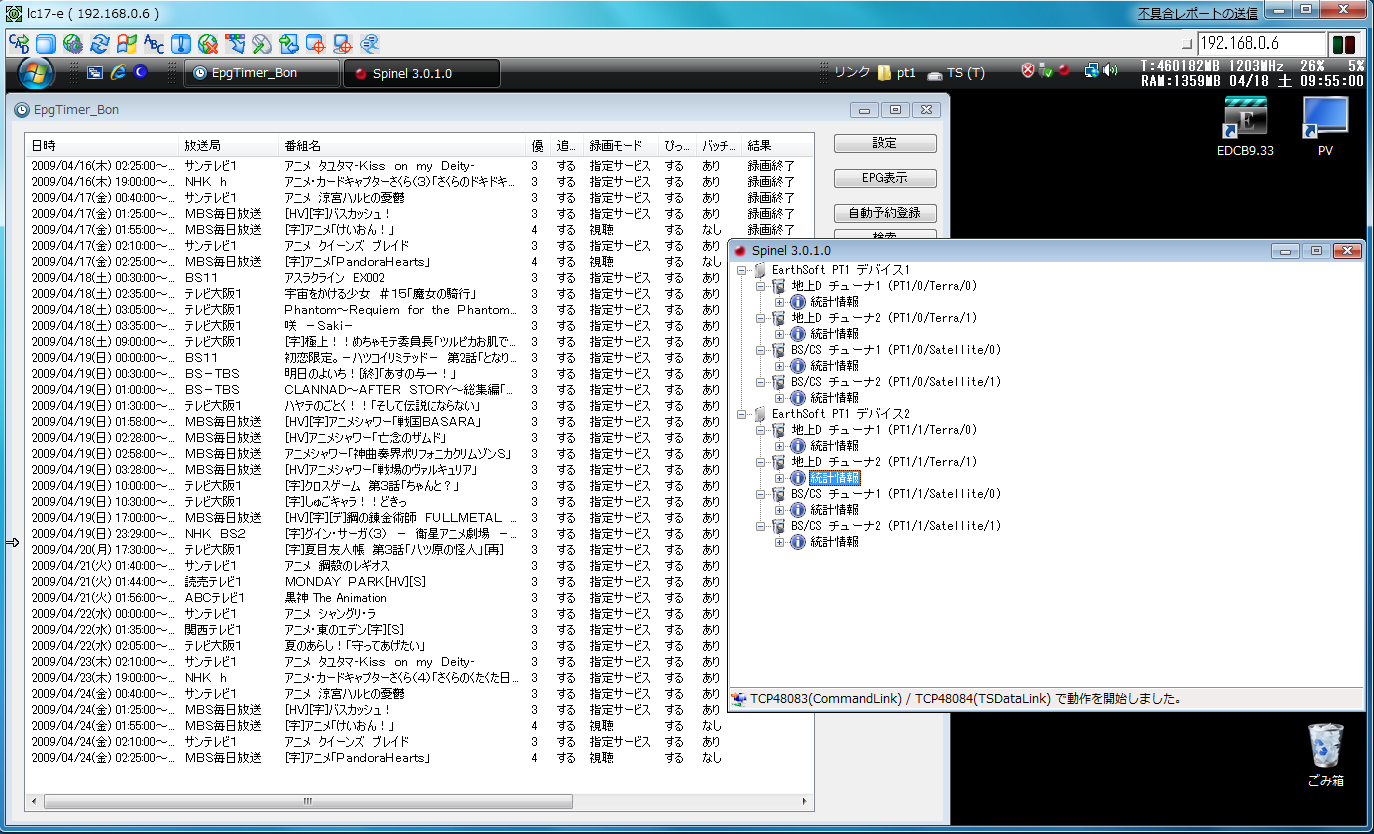This screenshot has height=834, width=1374.
Task: Open the 不具合レポートの送信 link
Action: (x=1198, y=13)
